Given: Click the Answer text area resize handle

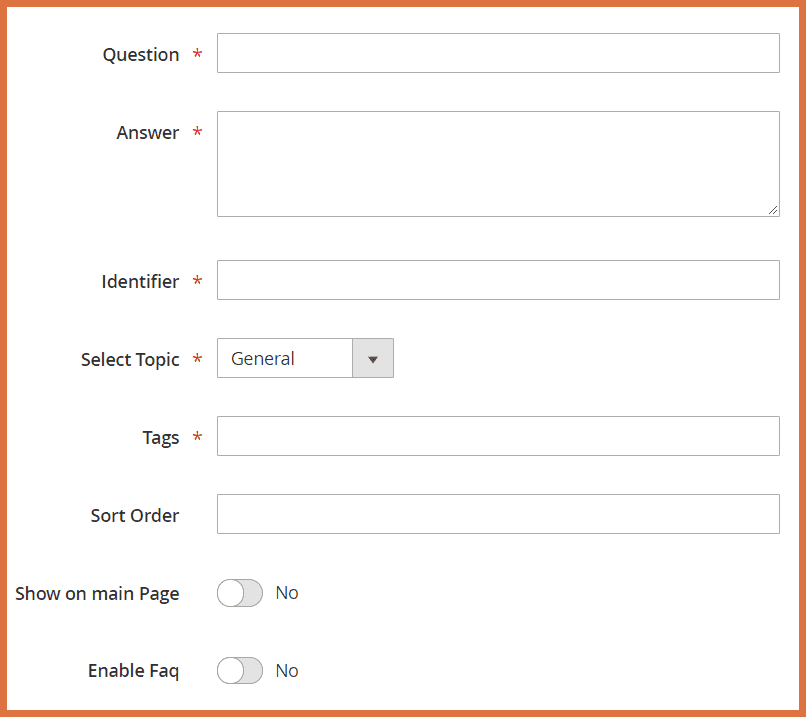Looking at the screenshot, I should coord(773,210).
